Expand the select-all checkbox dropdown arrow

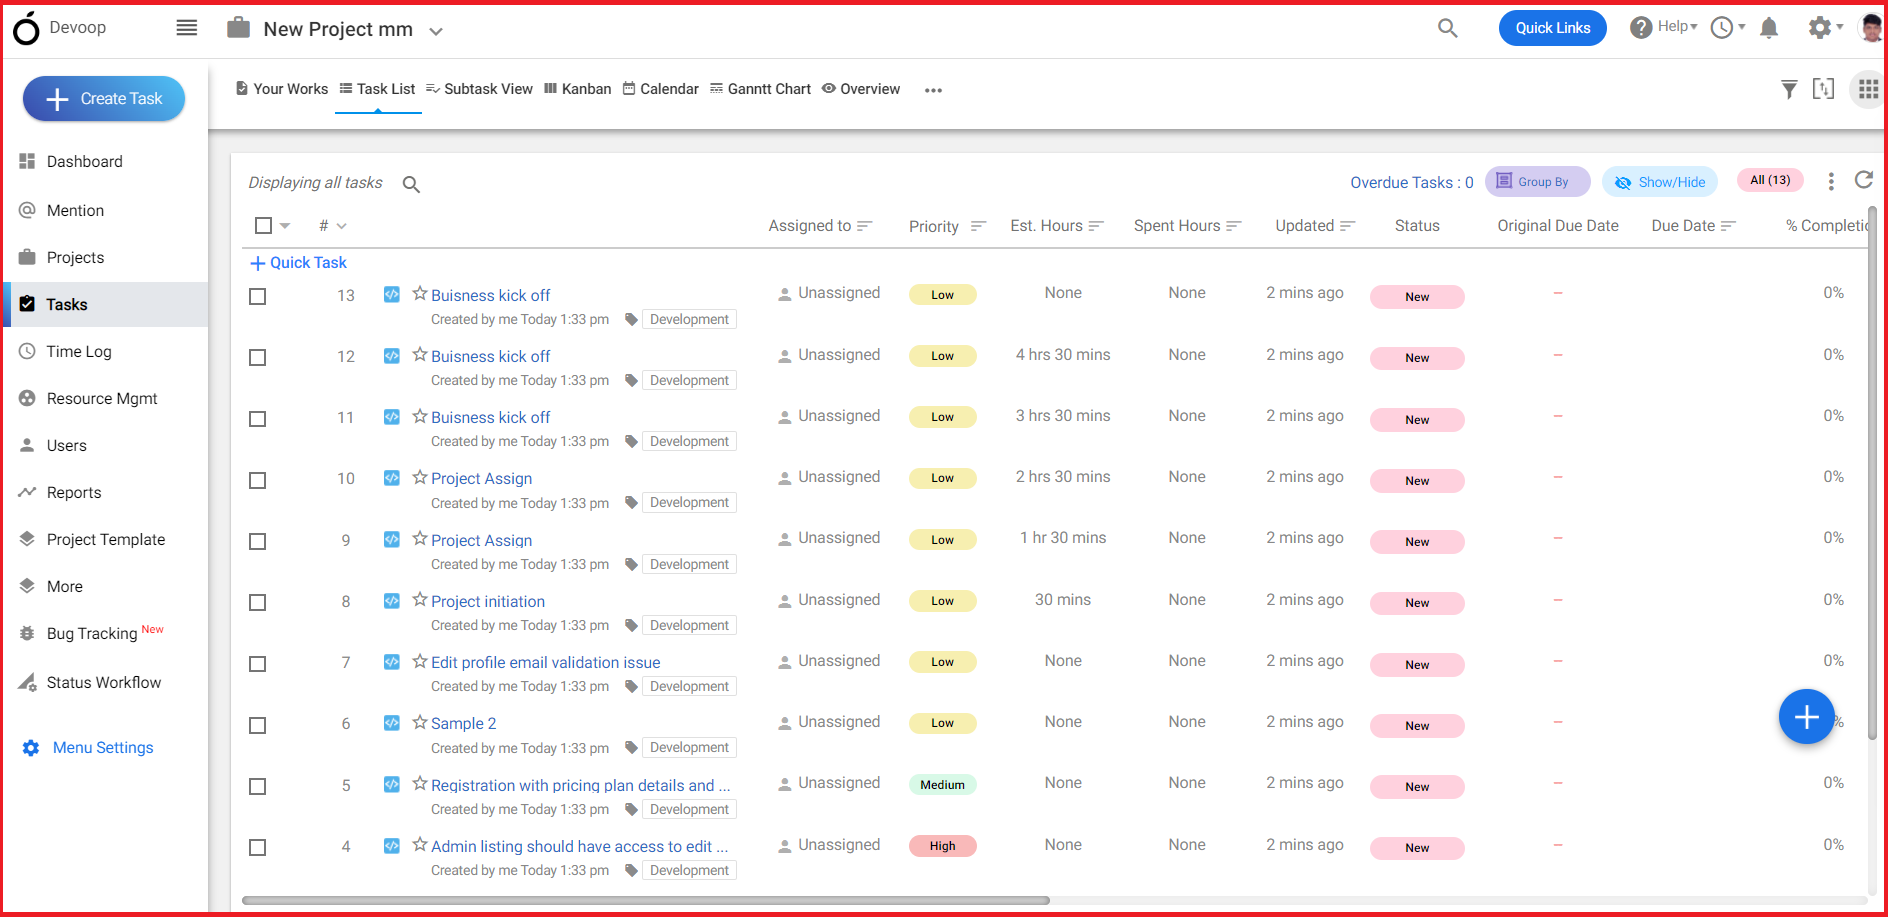(x=285, y=226)
